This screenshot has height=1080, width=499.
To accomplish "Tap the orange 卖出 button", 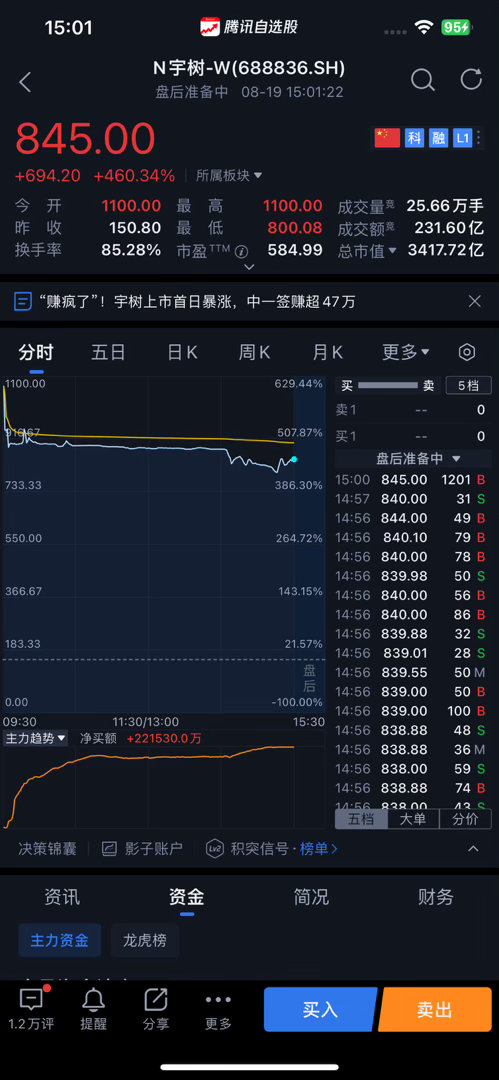I will tap(435, 1009).
